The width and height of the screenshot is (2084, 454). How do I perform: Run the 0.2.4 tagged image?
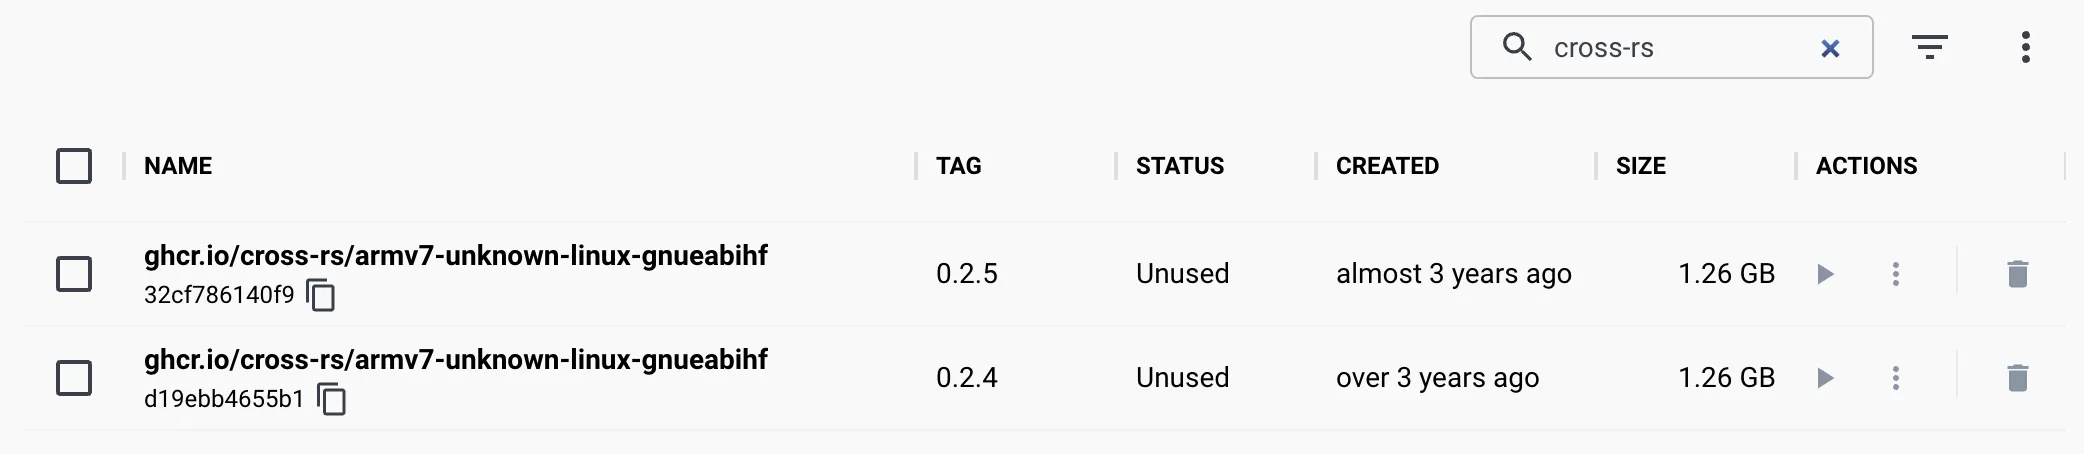[x=1825, y=378]
